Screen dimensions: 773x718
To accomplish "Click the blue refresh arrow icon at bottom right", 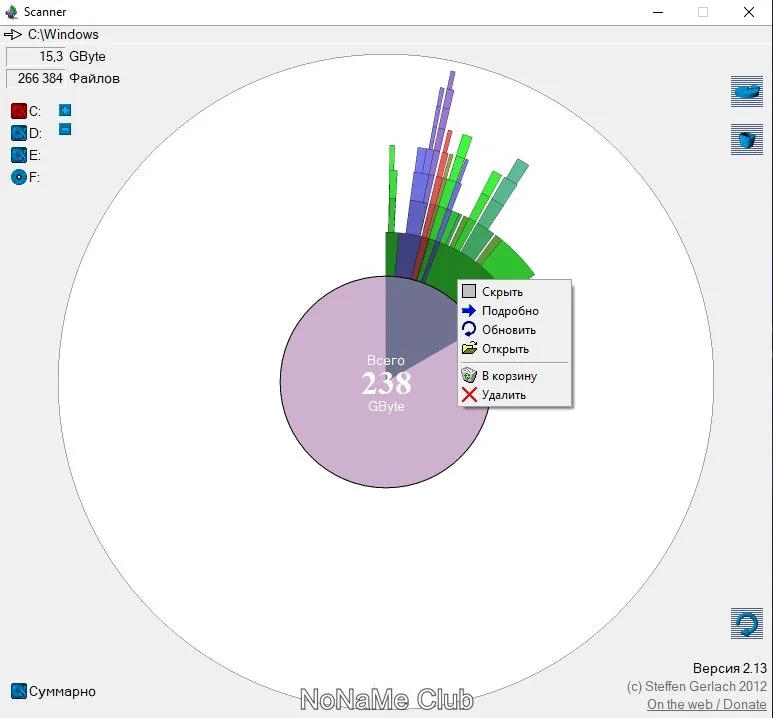I will [x=747, y=623].
